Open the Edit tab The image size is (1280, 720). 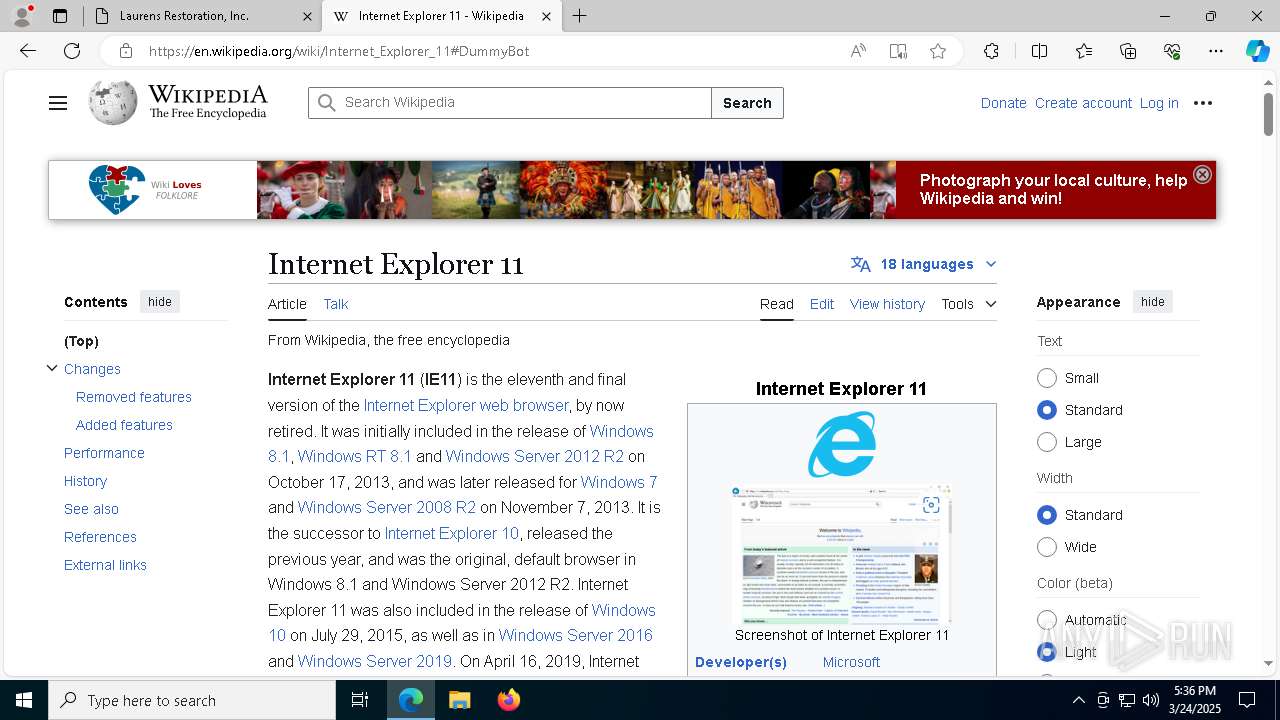click(822, 304)
